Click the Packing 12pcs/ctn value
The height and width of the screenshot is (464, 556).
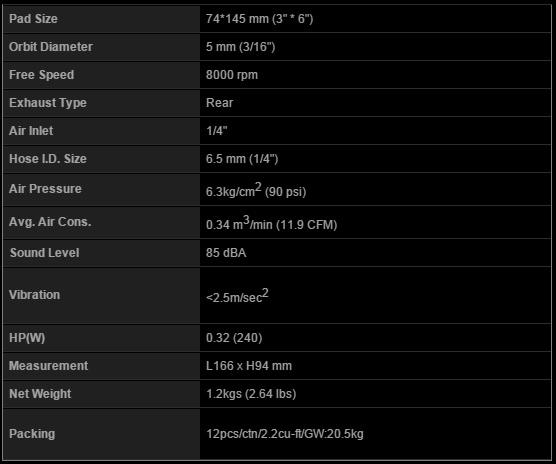[x=285, y=434]
